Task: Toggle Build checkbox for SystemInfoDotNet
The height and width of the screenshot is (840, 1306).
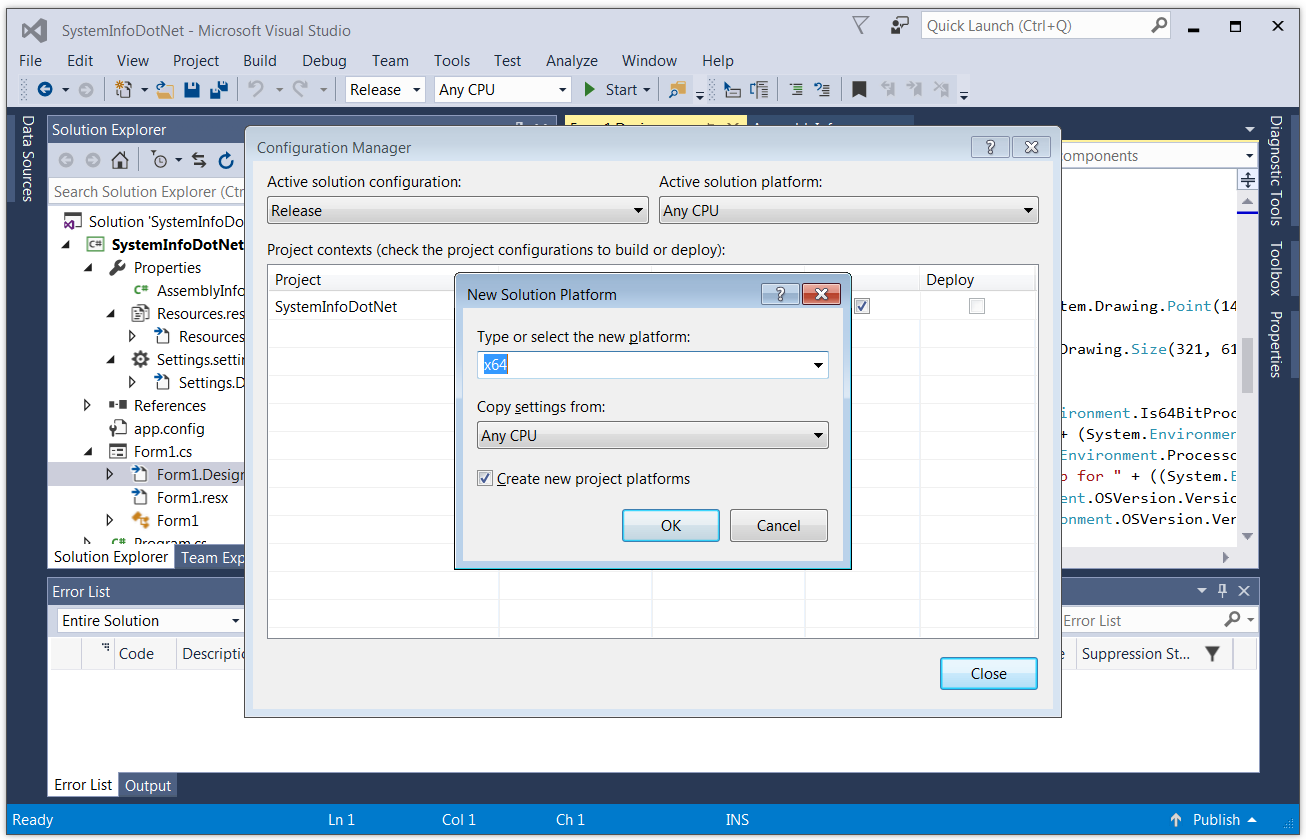Action: coord(862,307)
